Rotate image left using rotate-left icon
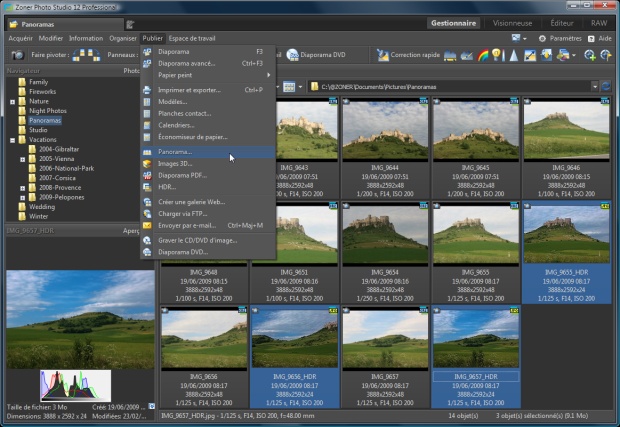Screen dimensions: 620x427 pyautogui.click(x=79, y=55)
